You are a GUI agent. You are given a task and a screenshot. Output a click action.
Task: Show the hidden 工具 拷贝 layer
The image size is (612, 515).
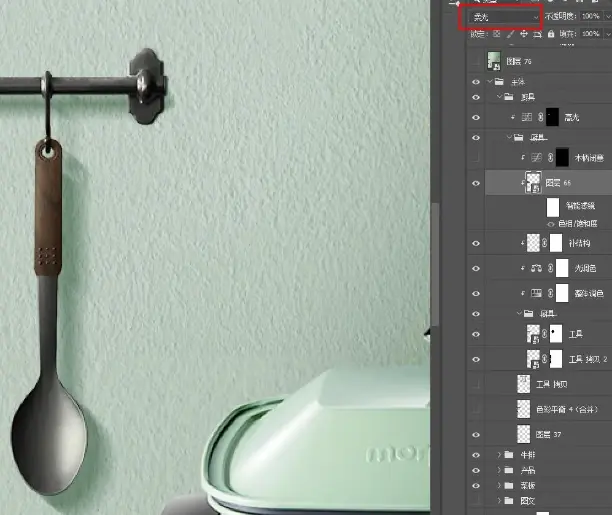pos(476,384)
